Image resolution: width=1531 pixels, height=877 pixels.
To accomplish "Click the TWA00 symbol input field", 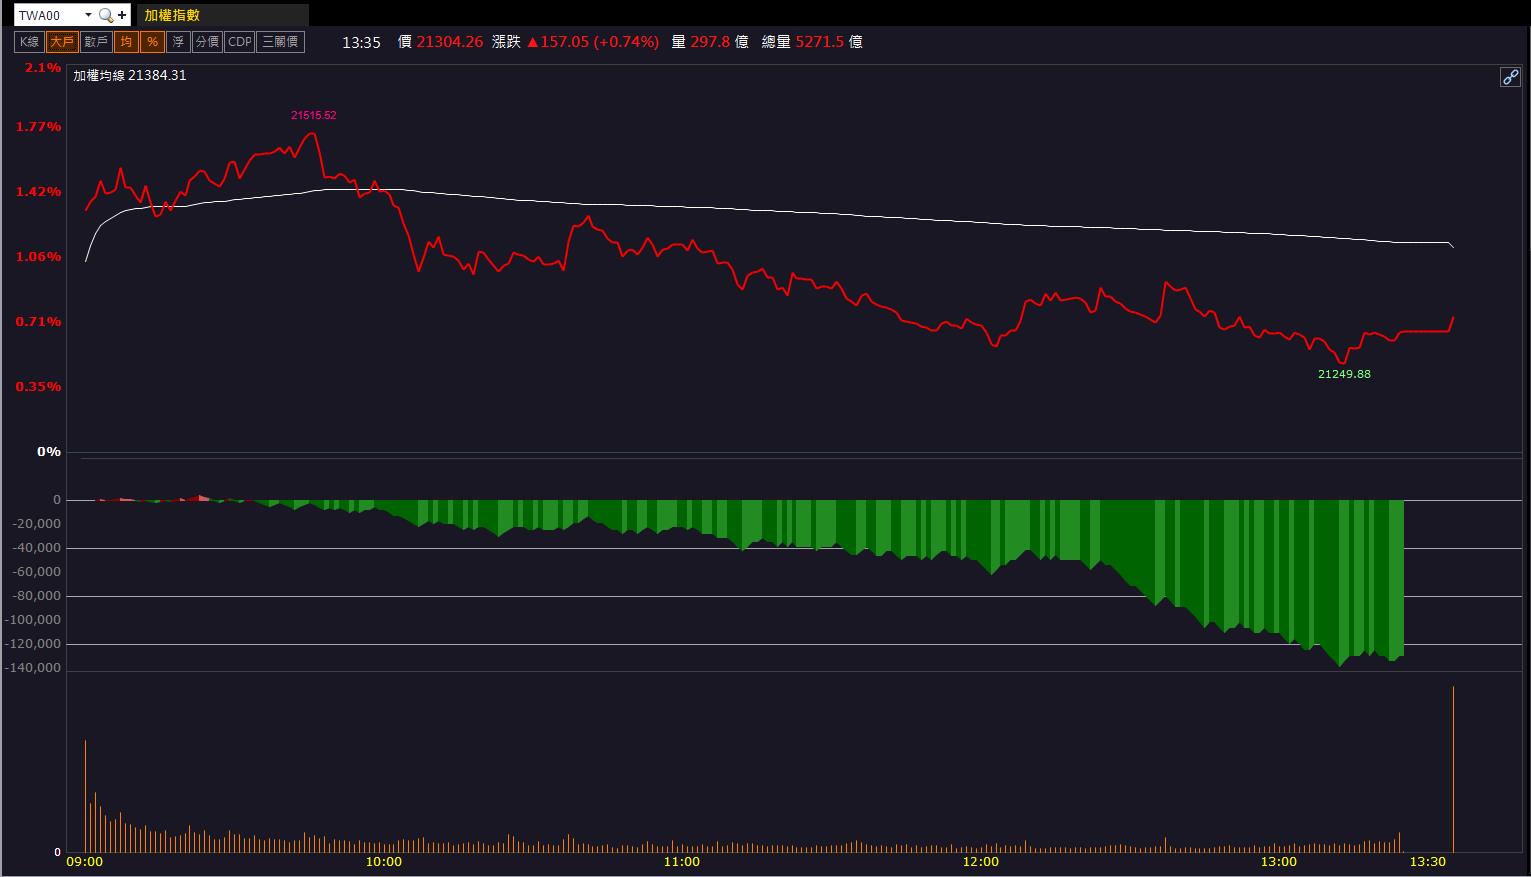I will pyautogui.click(x=48, y=15).
